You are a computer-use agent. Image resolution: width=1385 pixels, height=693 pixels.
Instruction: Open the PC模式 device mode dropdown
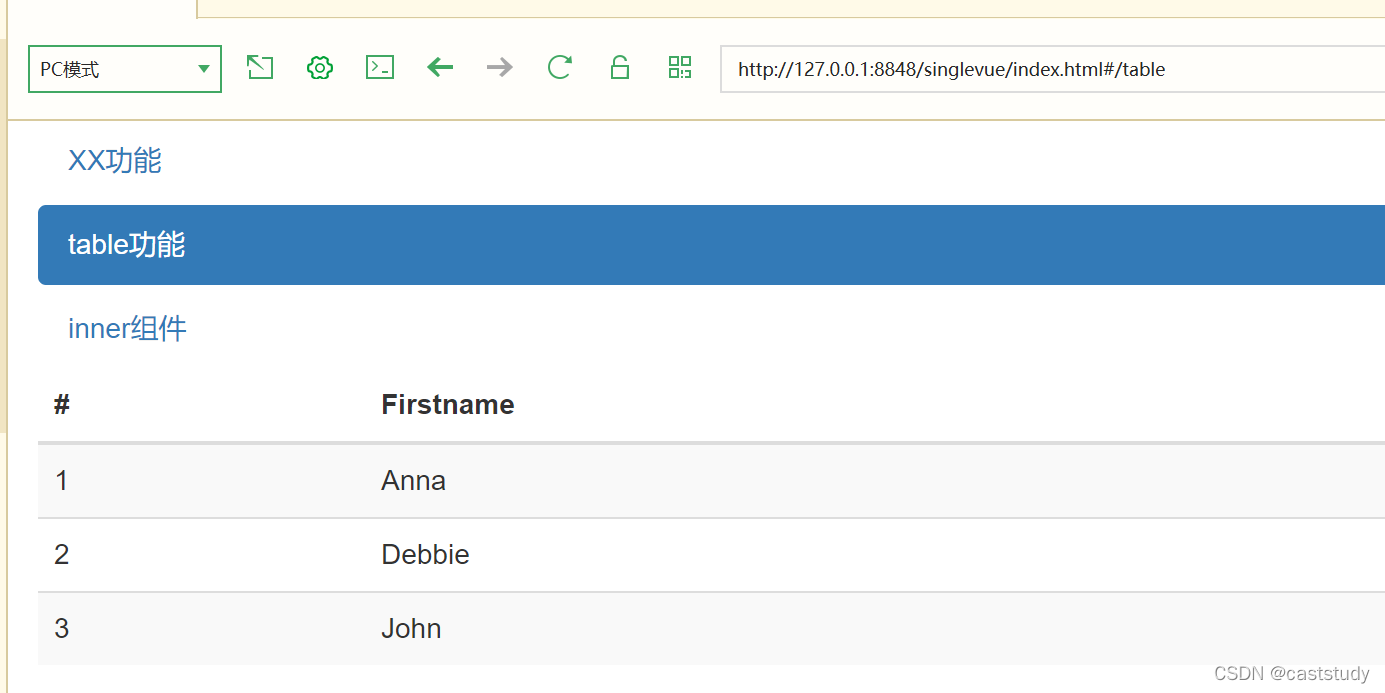[x=125, y=69]
